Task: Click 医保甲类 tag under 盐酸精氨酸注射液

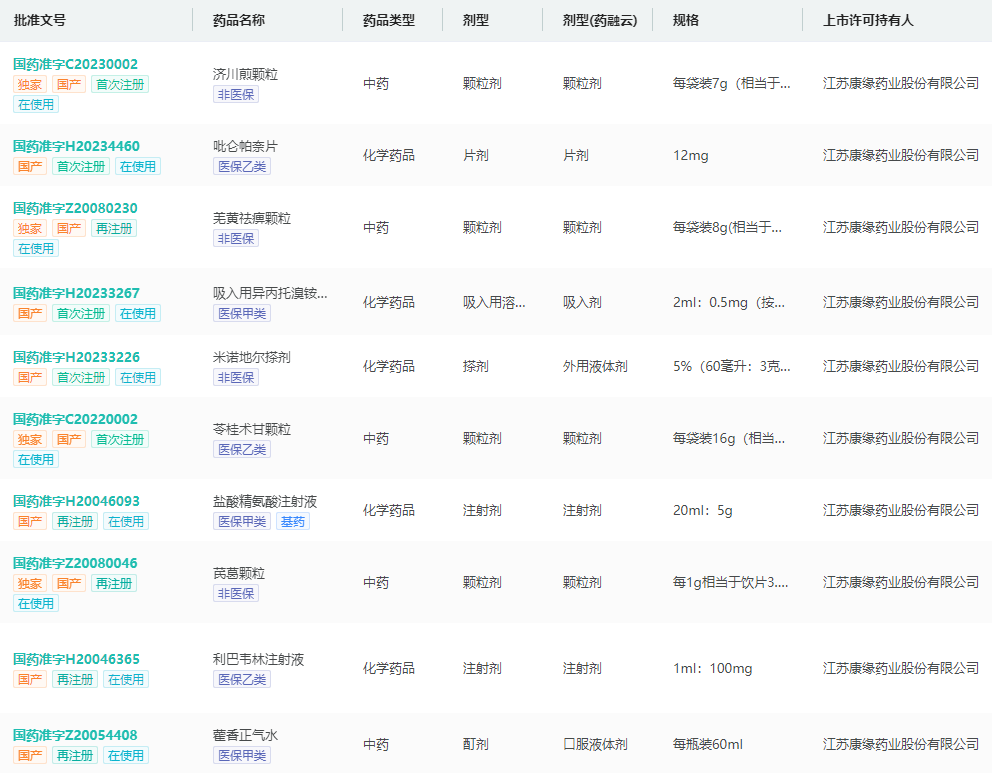Action: [242, 522]
